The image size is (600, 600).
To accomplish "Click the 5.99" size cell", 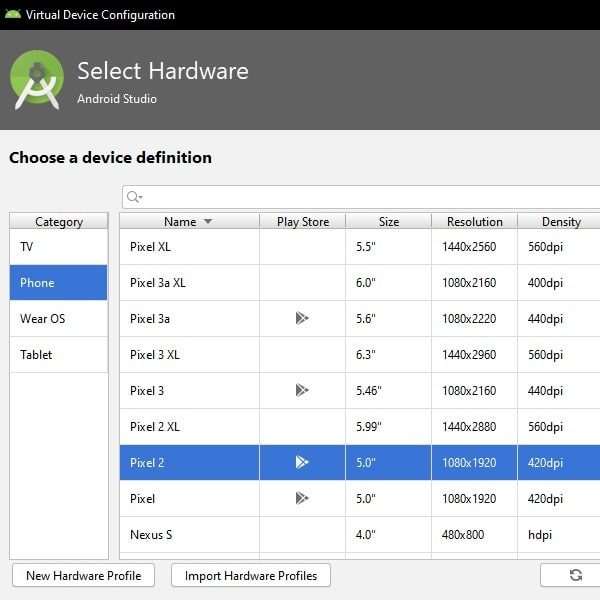I will point(388,427).
